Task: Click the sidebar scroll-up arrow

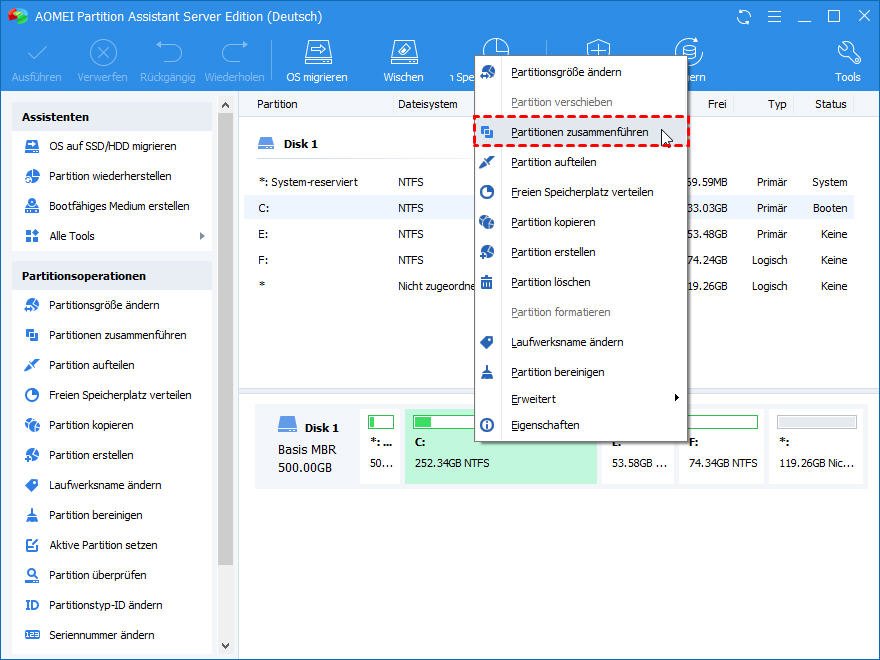Action: tap(226, 105)
